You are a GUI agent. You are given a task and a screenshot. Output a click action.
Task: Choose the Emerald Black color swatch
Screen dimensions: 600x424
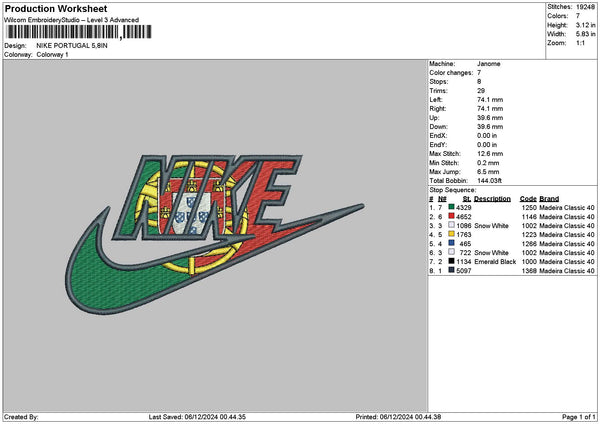pyautogui.click(x=452, y=261)
